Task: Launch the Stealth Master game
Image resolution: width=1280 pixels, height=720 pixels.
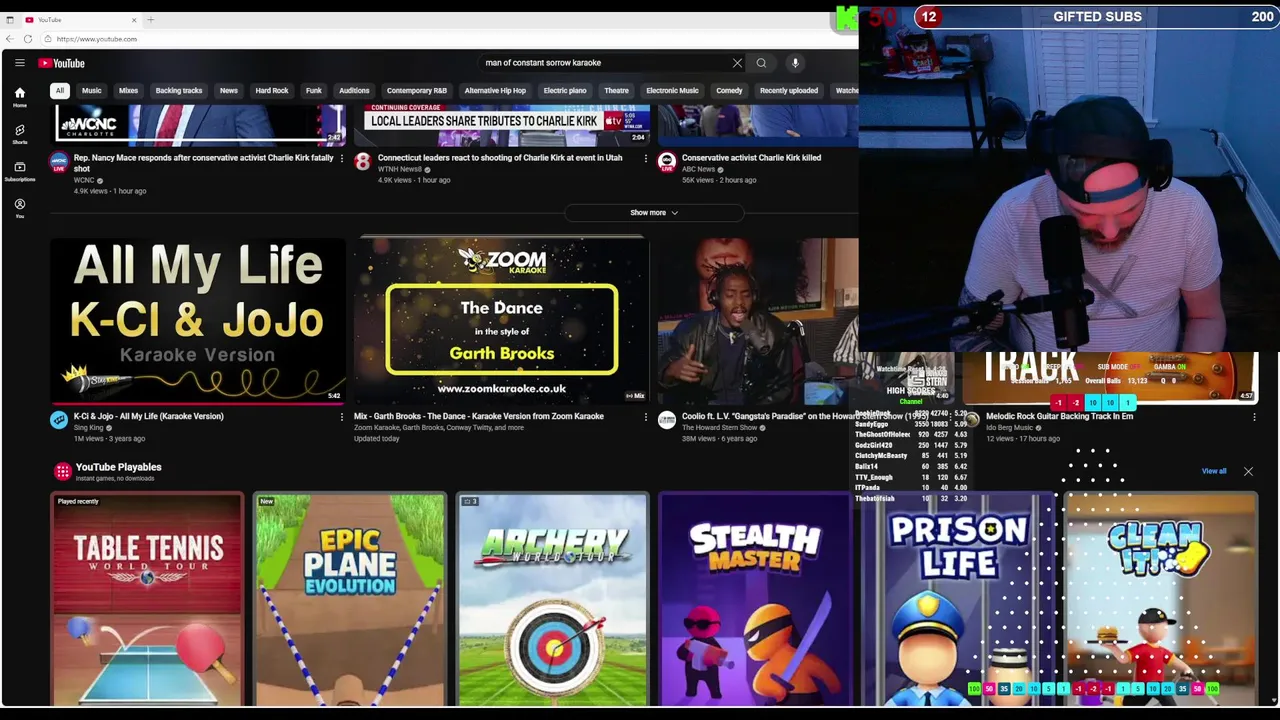Action: click(755, 600)
